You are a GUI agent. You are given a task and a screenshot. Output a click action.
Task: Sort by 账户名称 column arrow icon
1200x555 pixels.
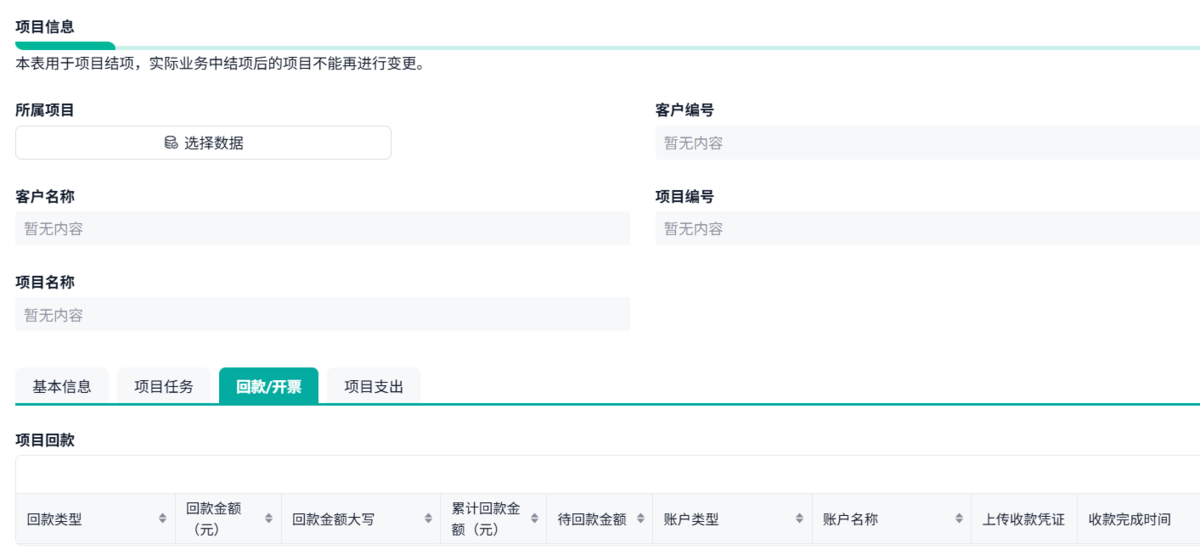click(x=958, y=519)
